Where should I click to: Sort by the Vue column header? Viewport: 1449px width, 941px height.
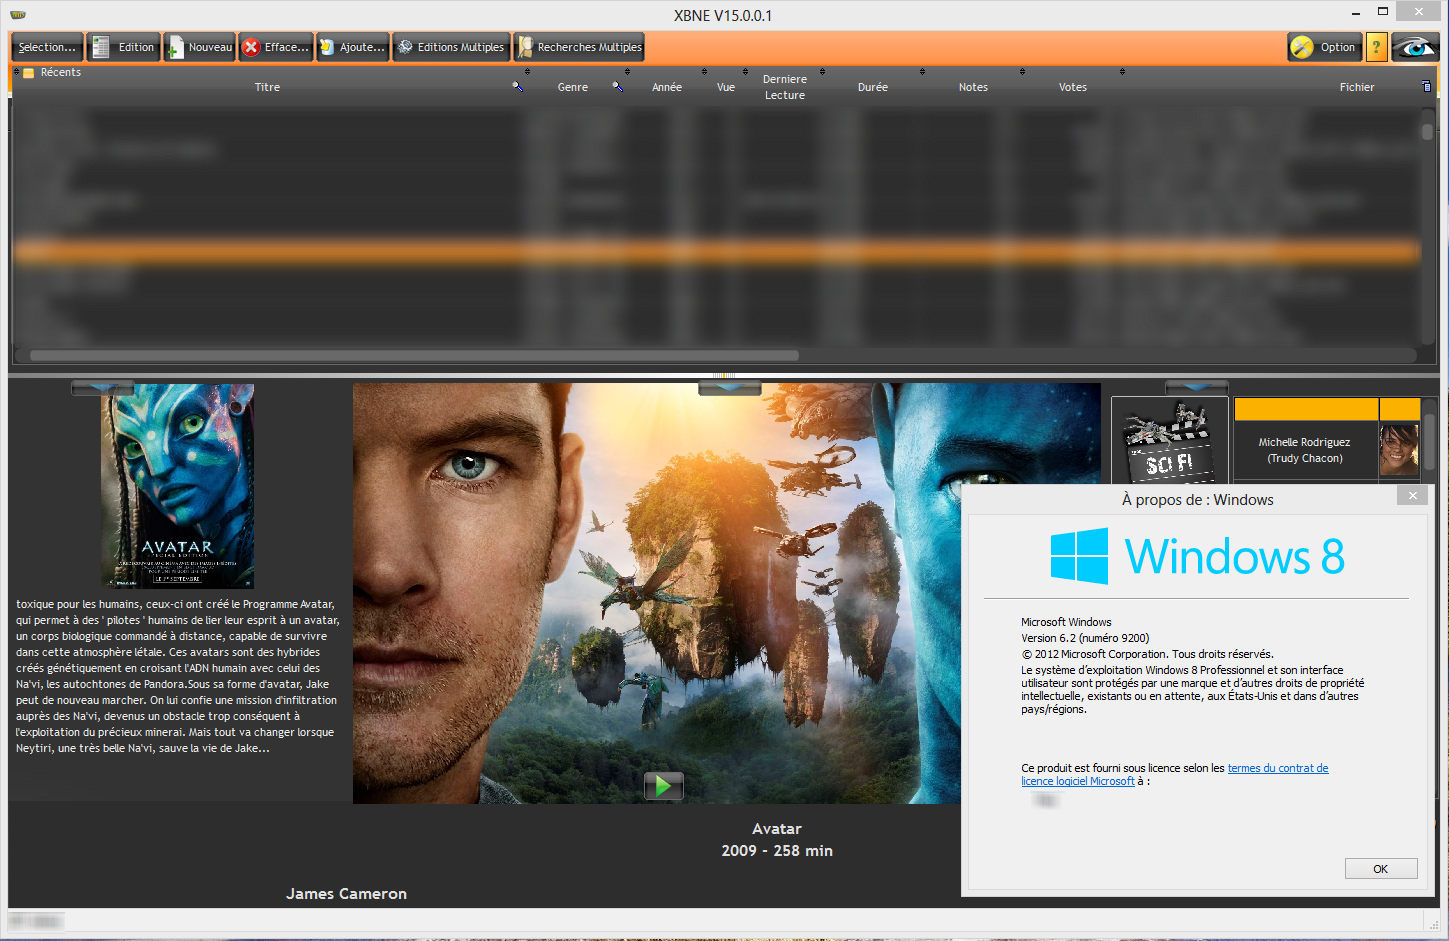(x=726, y=87)
